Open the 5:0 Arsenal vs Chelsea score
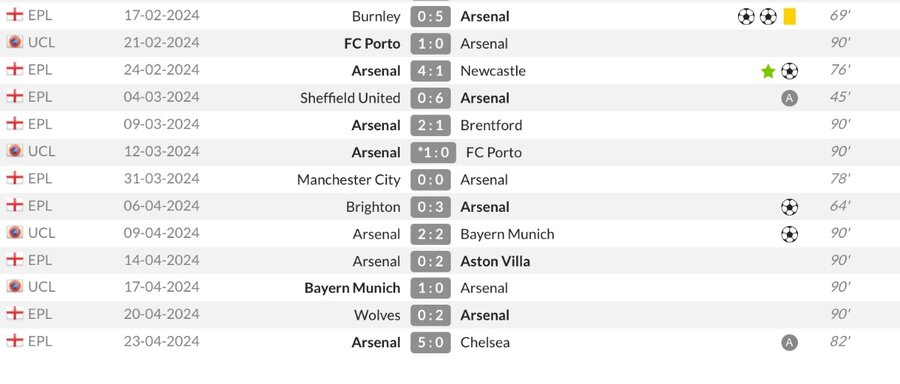This screenshot has height=384, width=900. (430, 343)
